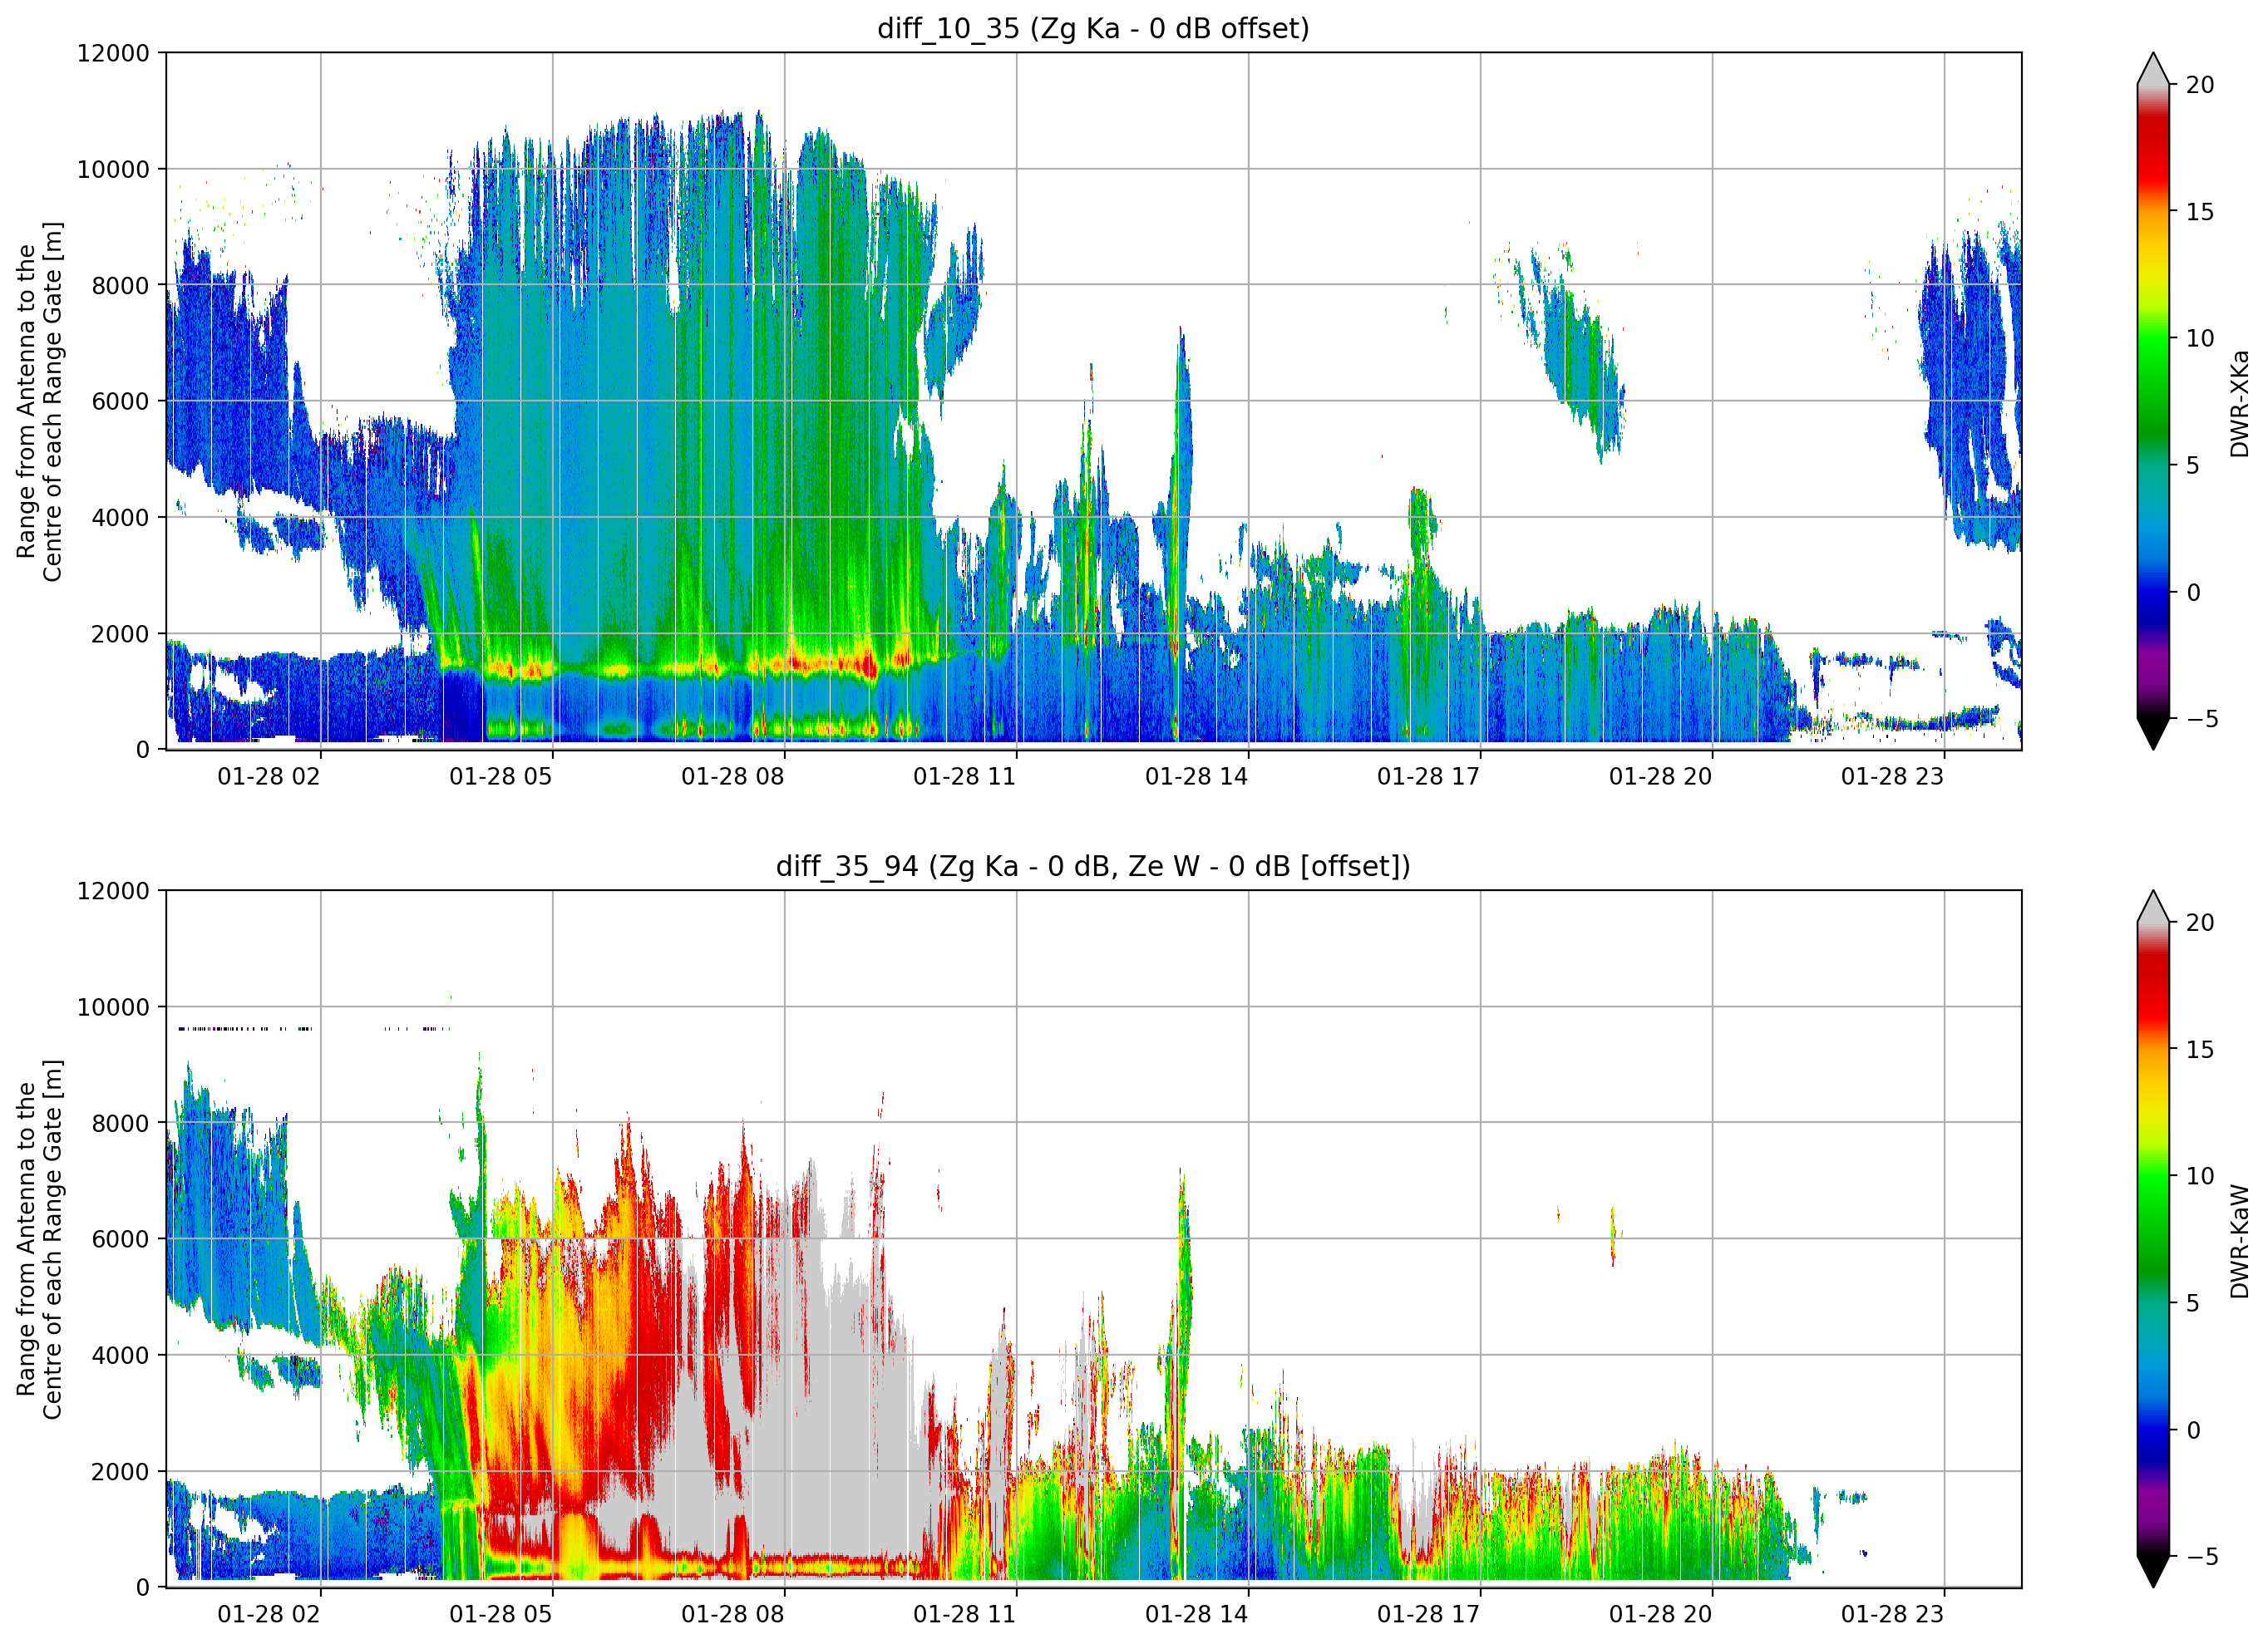Click the "01-28 14" time tick under the diff_35_94 plot

click(x=1197, y=1614)
